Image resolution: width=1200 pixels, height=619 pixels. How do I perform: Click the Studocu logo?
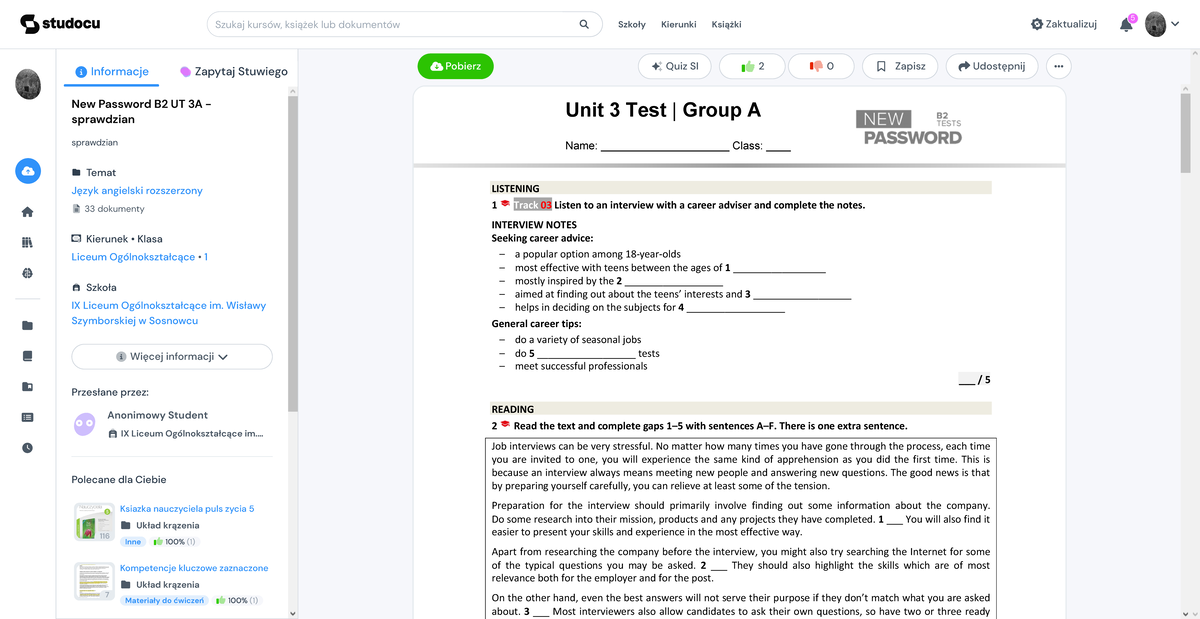(60, 23)
